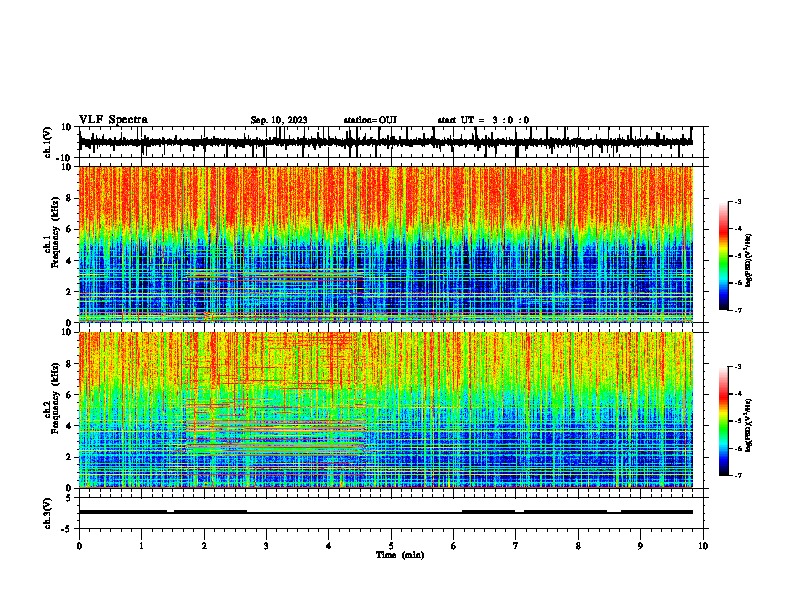
Task: Click time axis tick label "6"
Action: click(454, 546)
